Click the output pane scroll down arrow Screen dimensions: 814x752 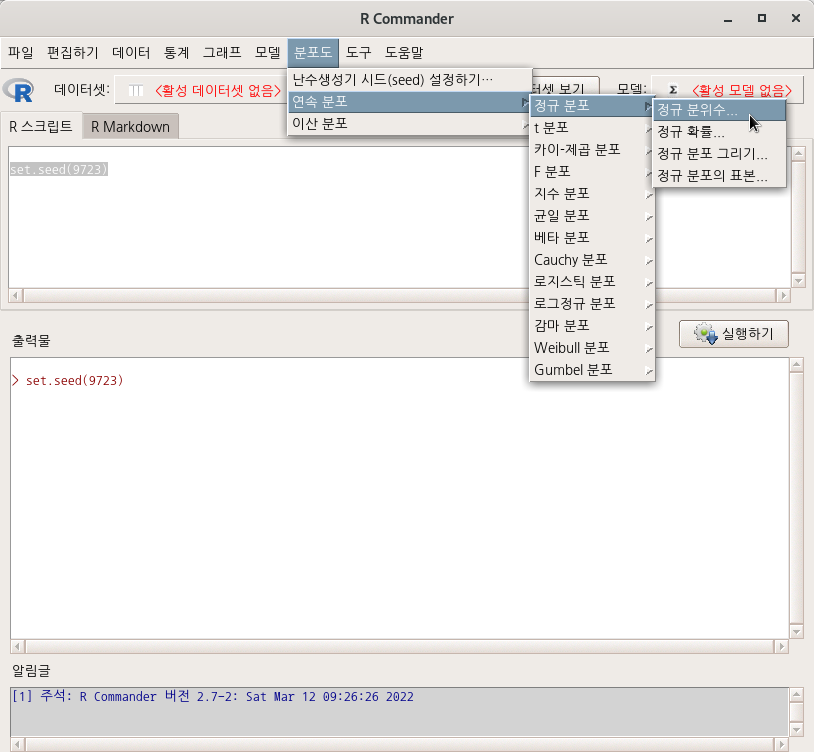796,632
